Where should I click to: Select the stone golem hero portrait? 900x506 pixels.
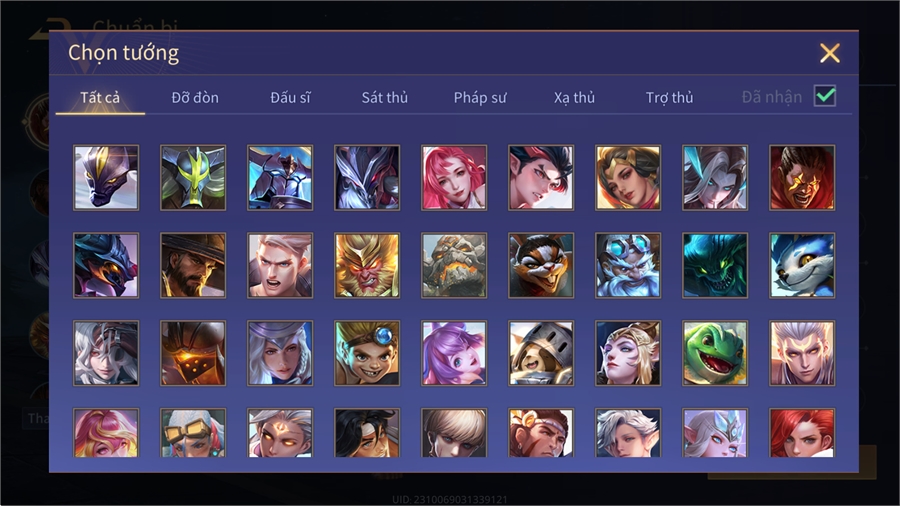454,265
